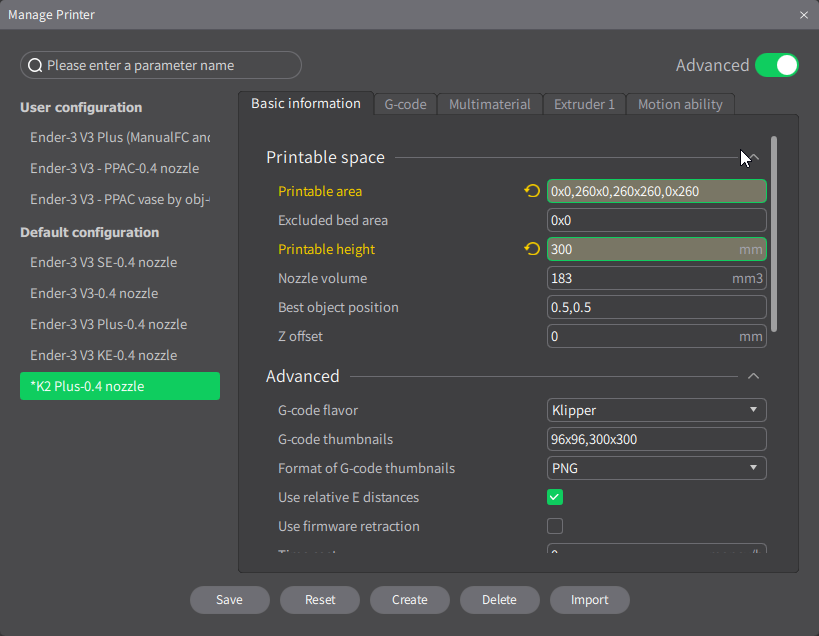Close the Manage Printer dialog

pos(804,15)
